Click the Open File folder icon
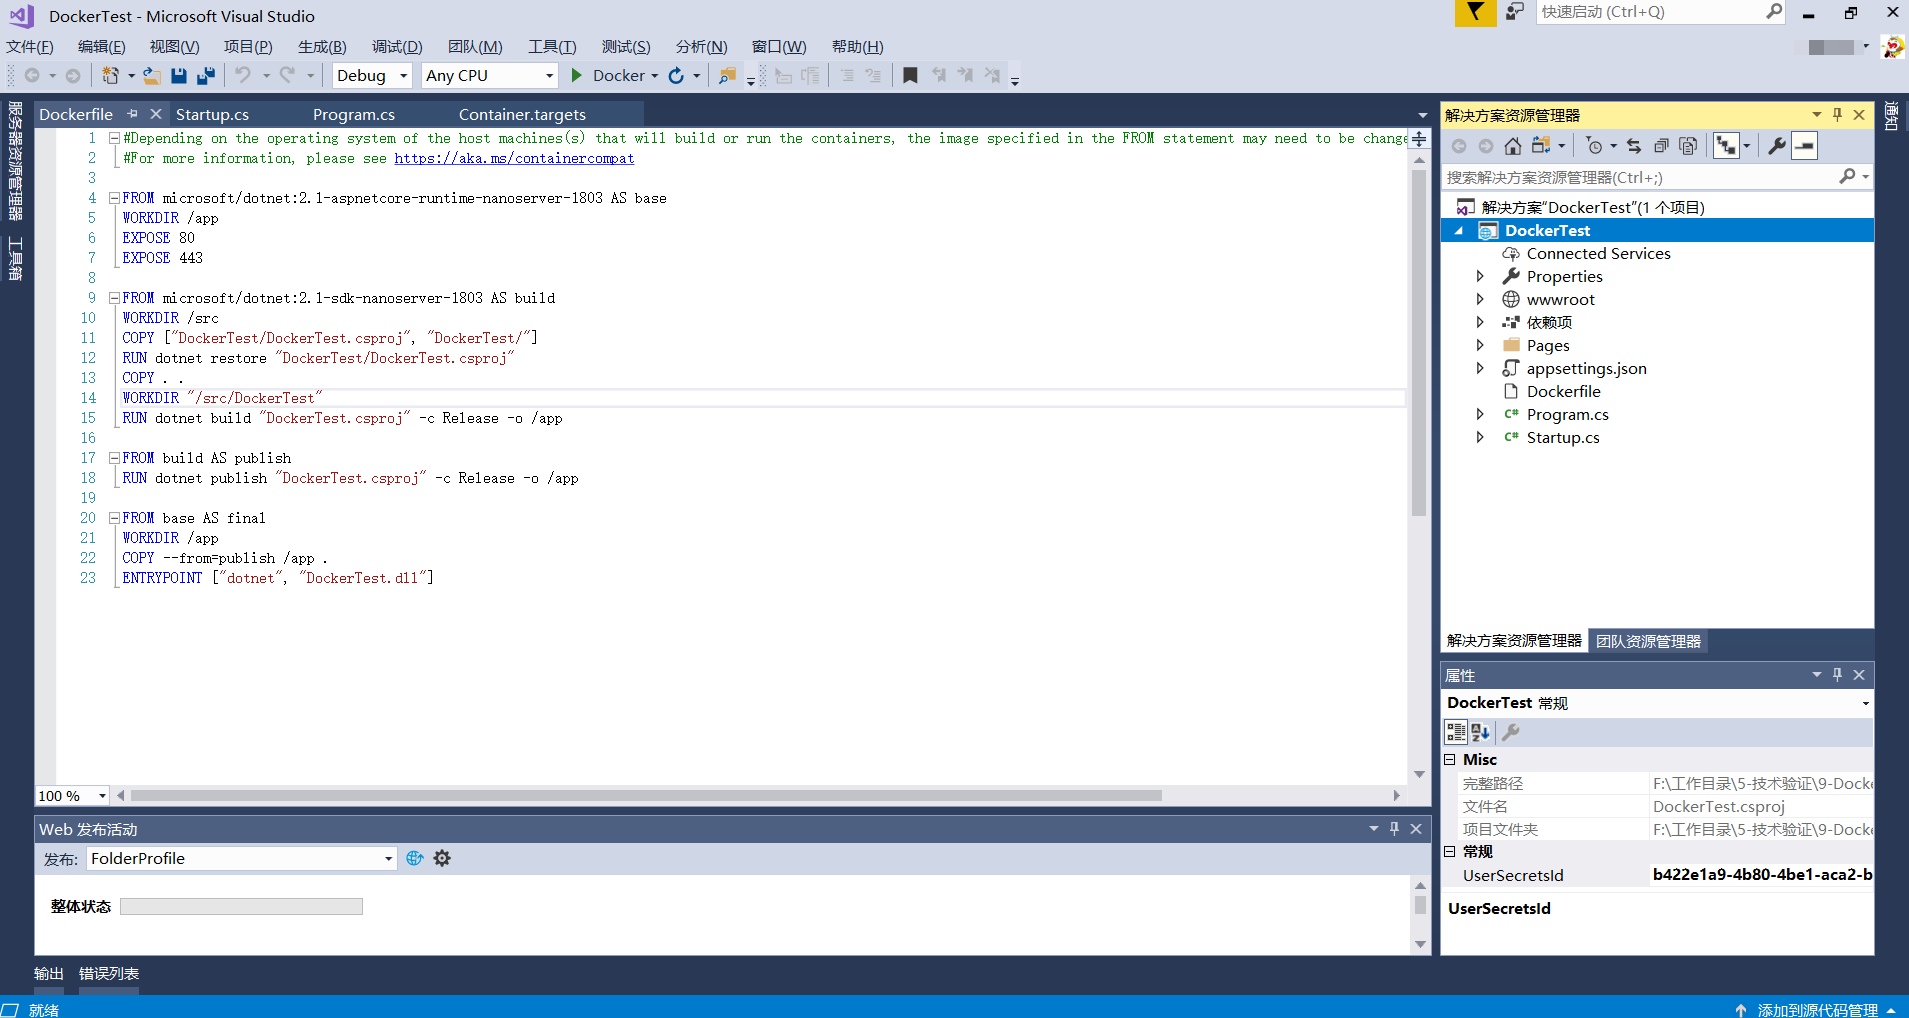 point(151,76)
